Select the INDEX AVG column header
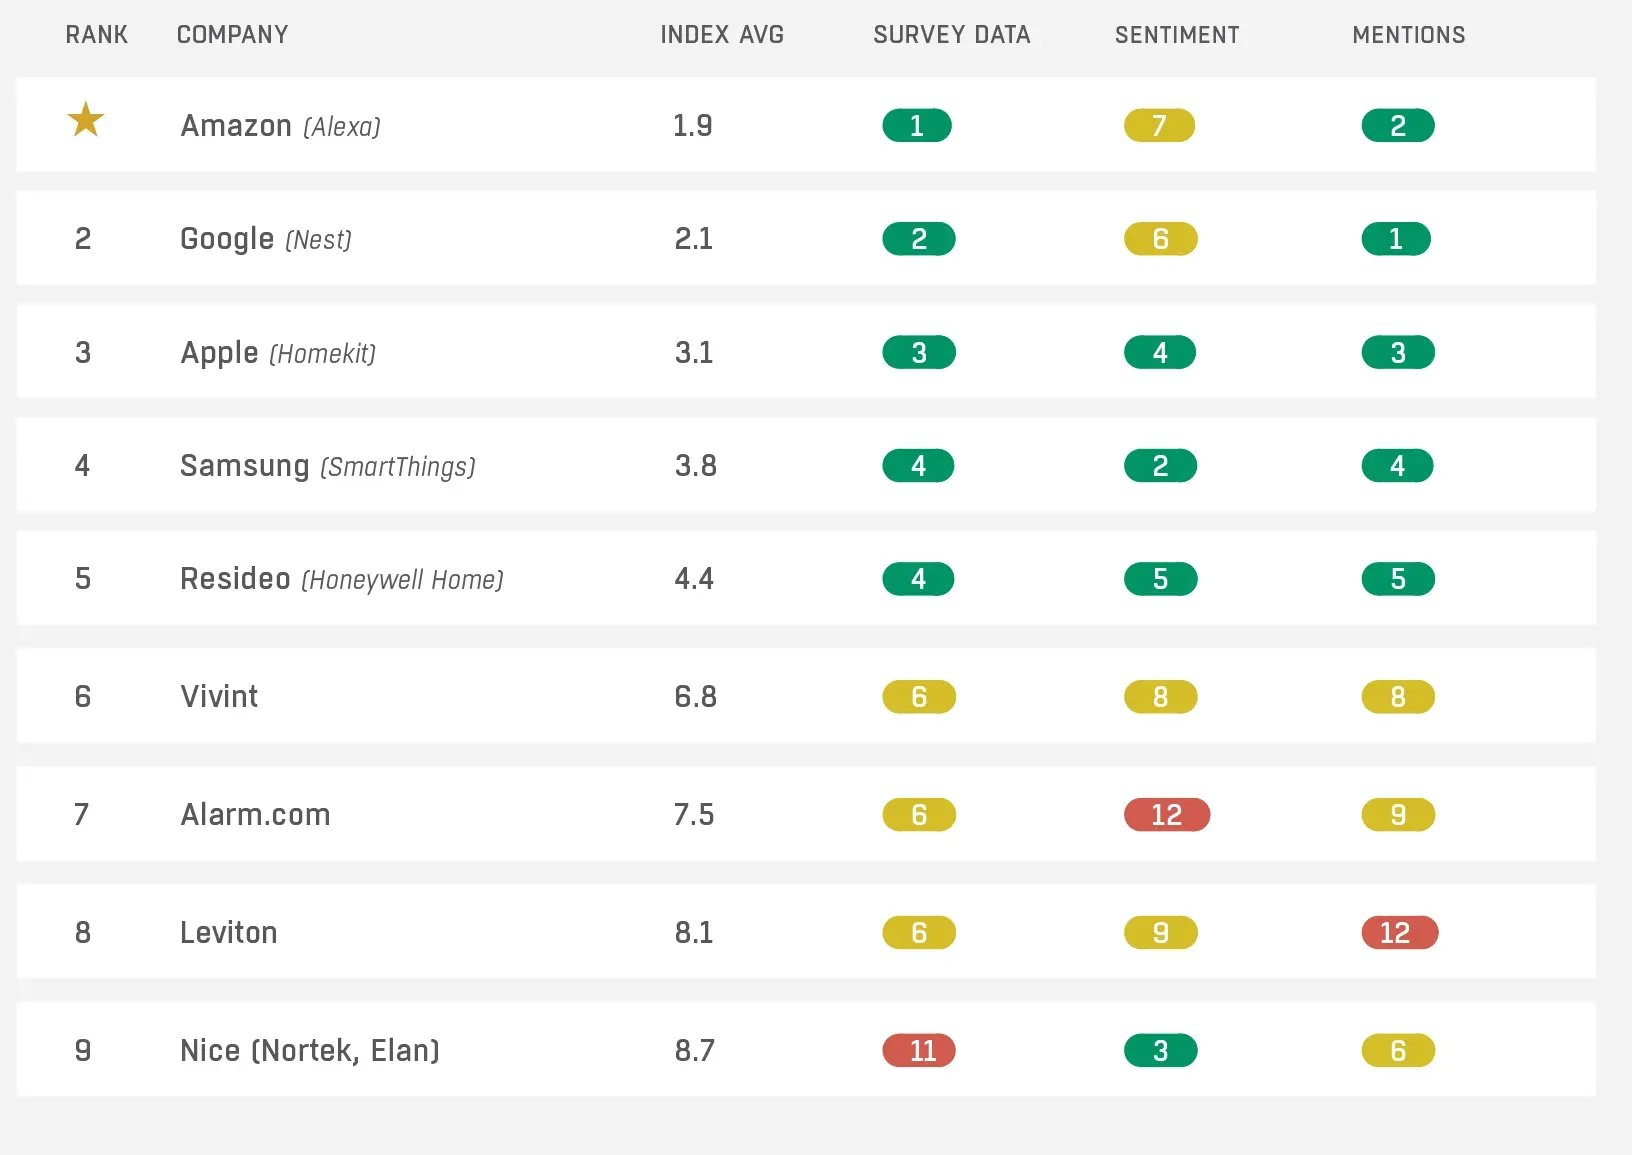The width and height of the screenshot is (1632, 1155). pyautogui.click(x=722, y=35)
